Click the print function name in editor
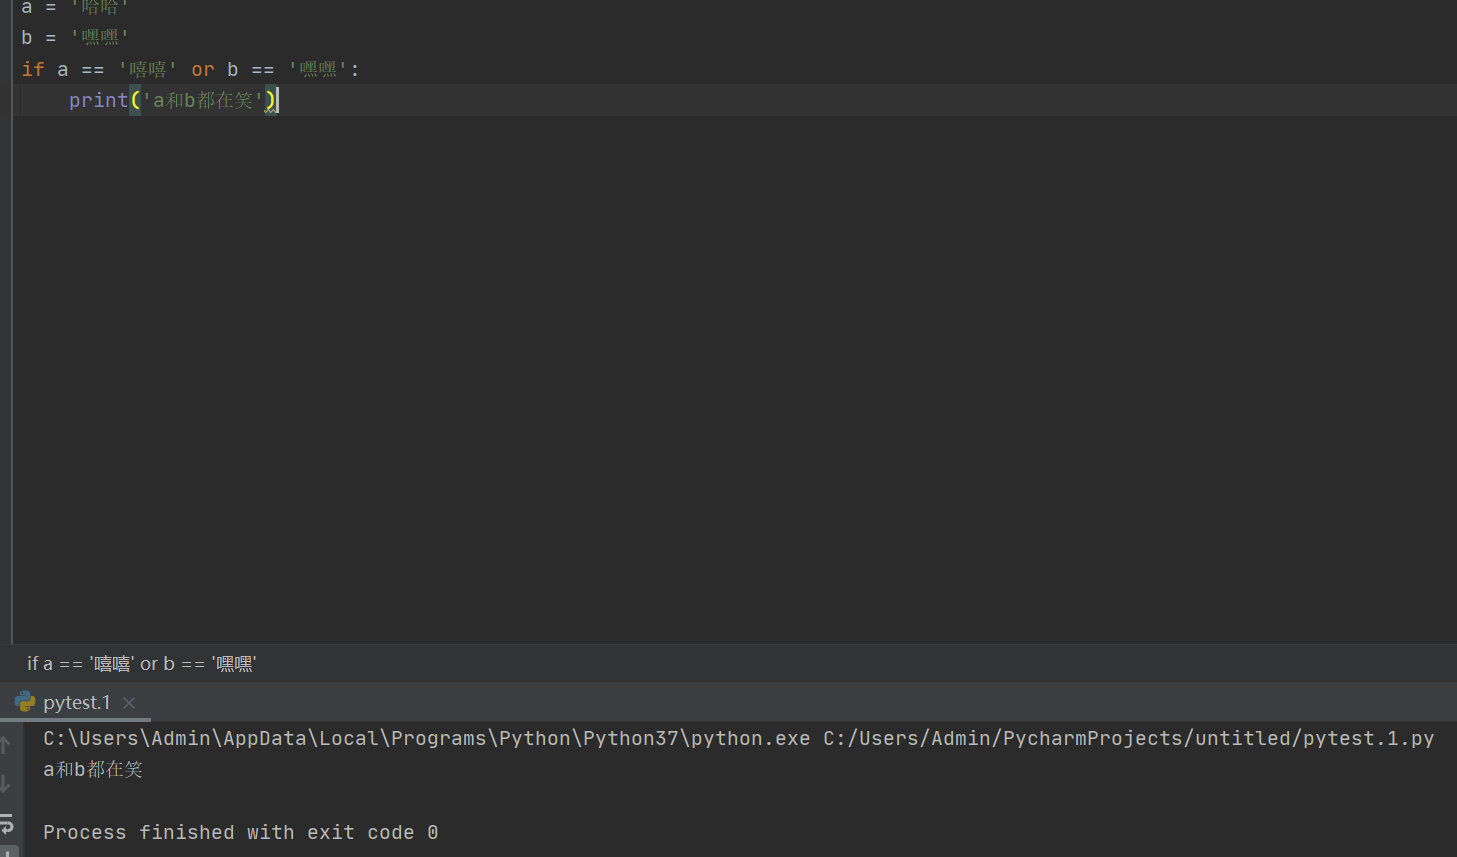 tap(99, 100)
